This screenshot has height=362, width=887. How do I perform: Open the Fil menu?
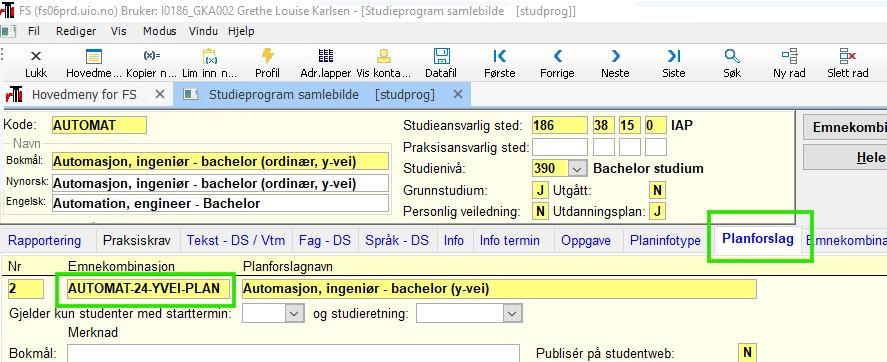pos(34,32)
